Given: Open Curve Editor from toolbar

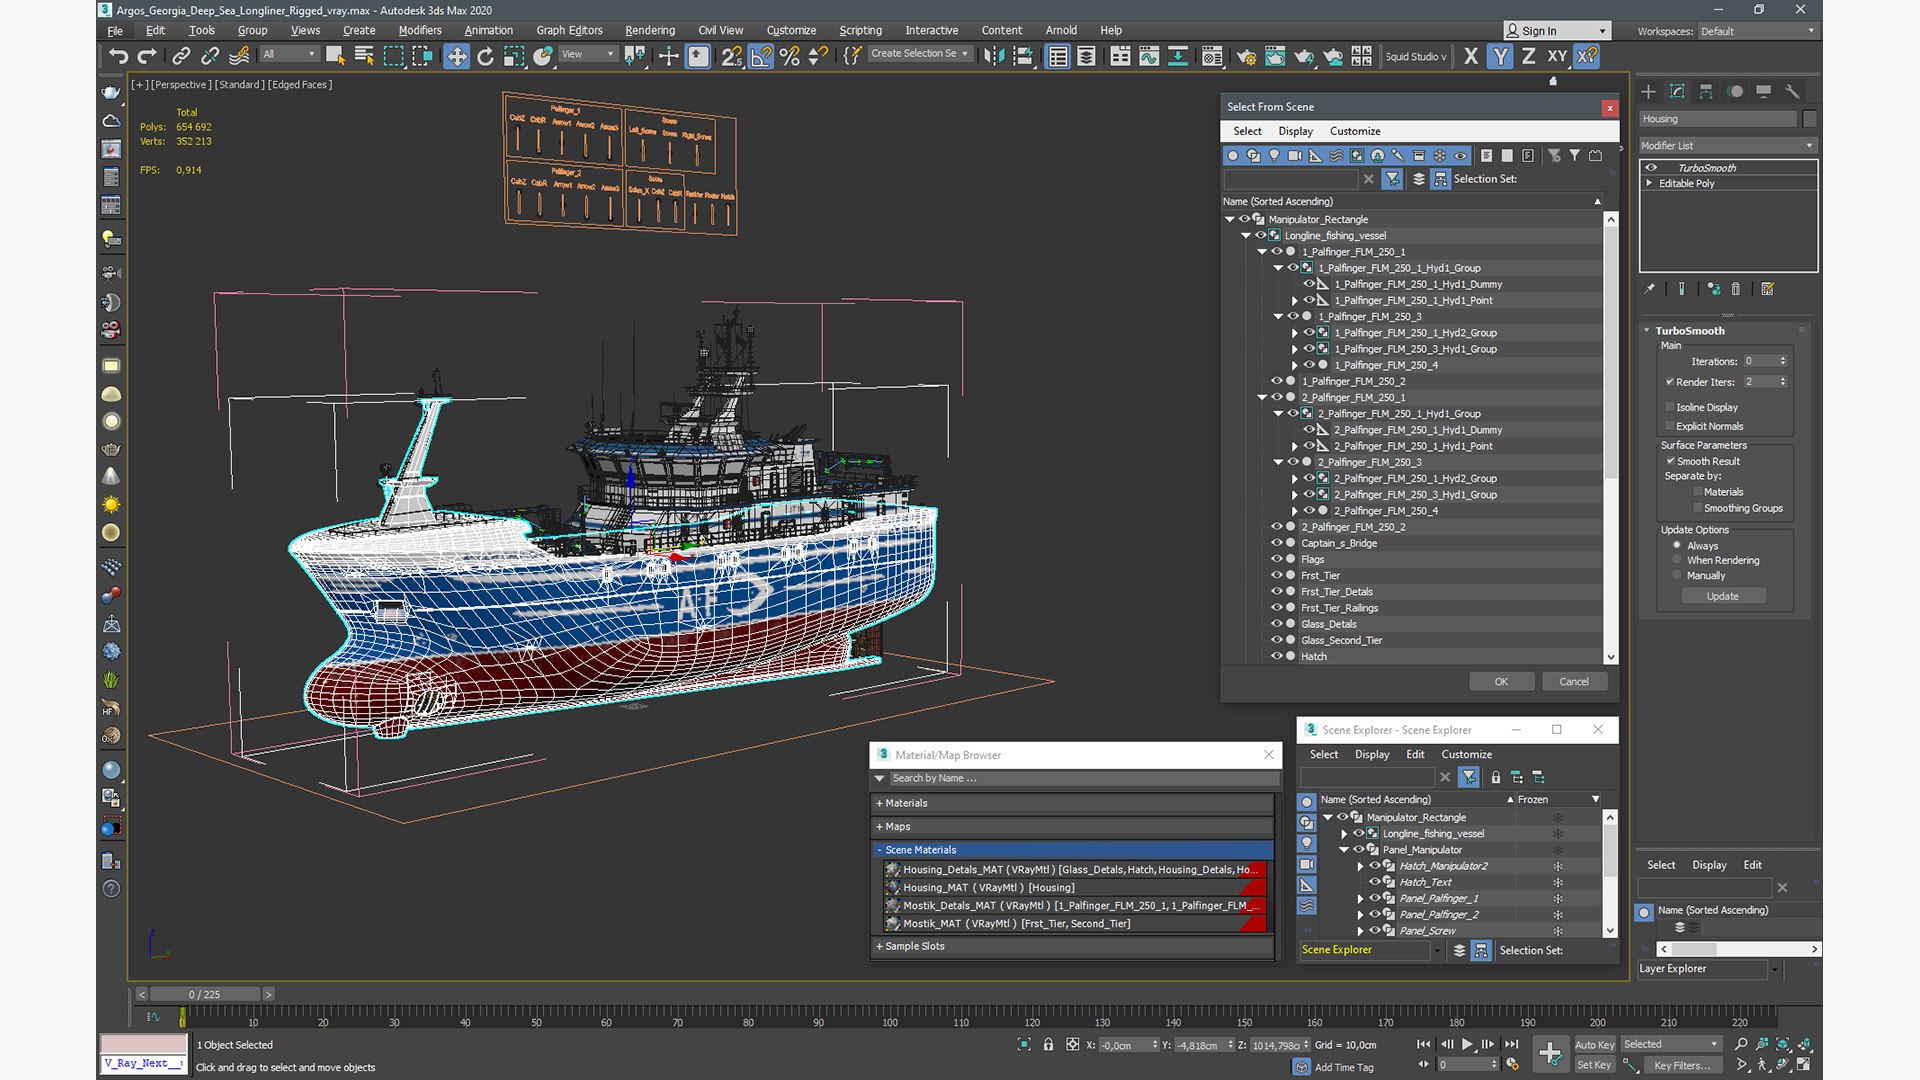Looking at the screenshot, I should click(x=1149, y=56).
